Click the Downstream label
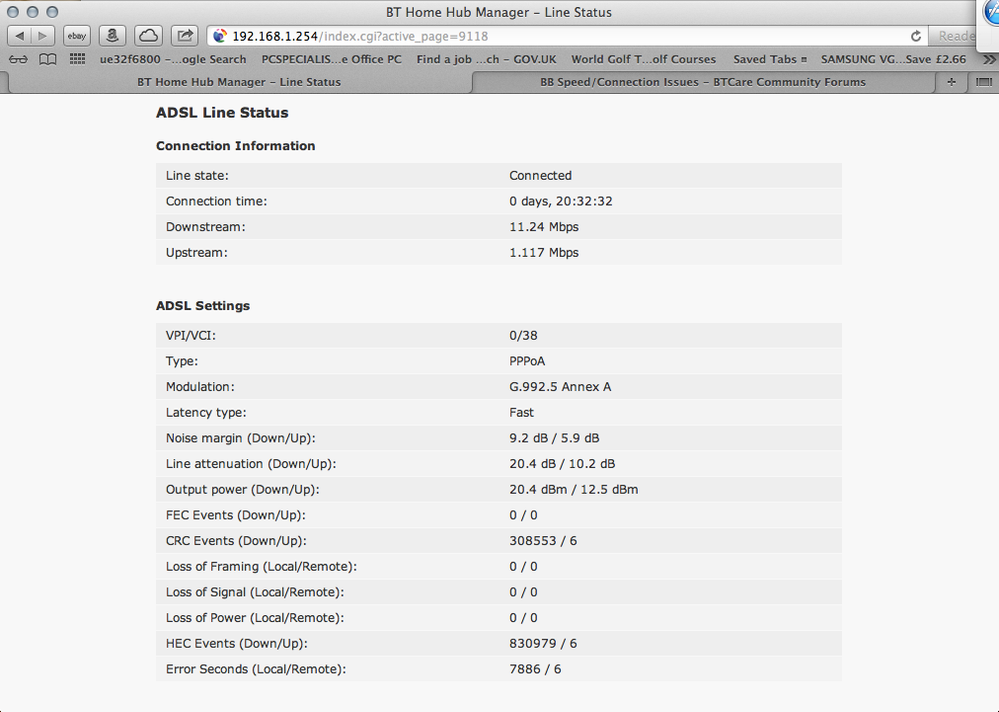 (205, 227)
